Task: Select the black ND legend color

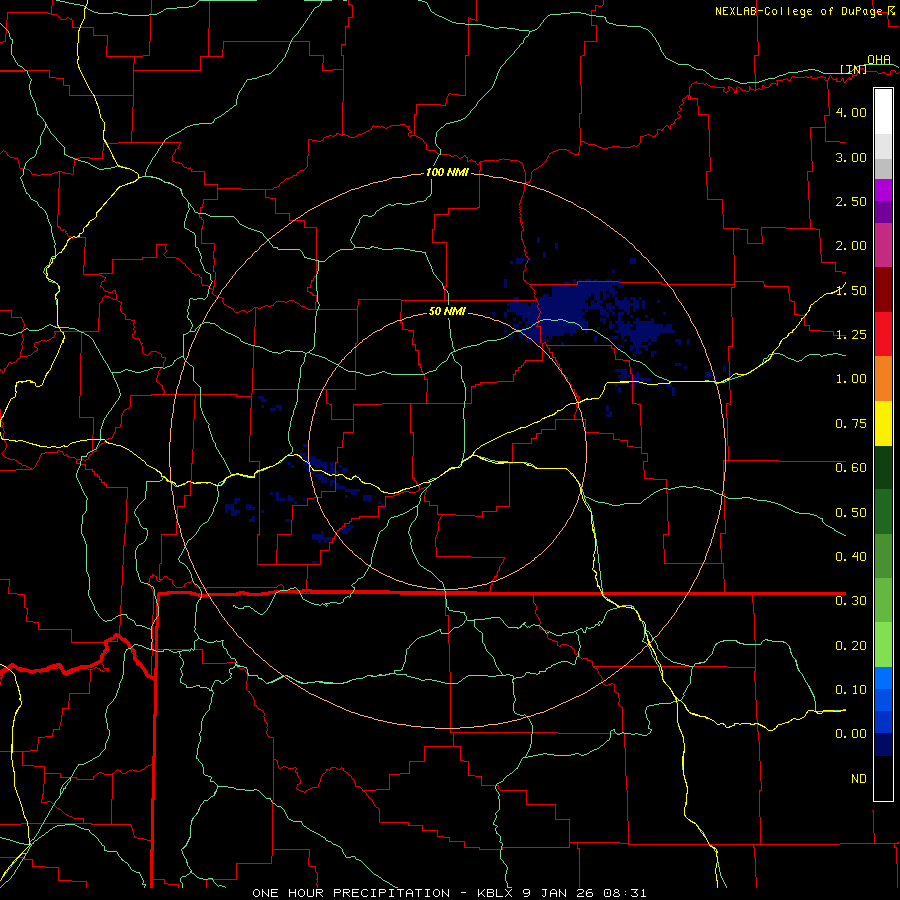Action: click(883, 778)
